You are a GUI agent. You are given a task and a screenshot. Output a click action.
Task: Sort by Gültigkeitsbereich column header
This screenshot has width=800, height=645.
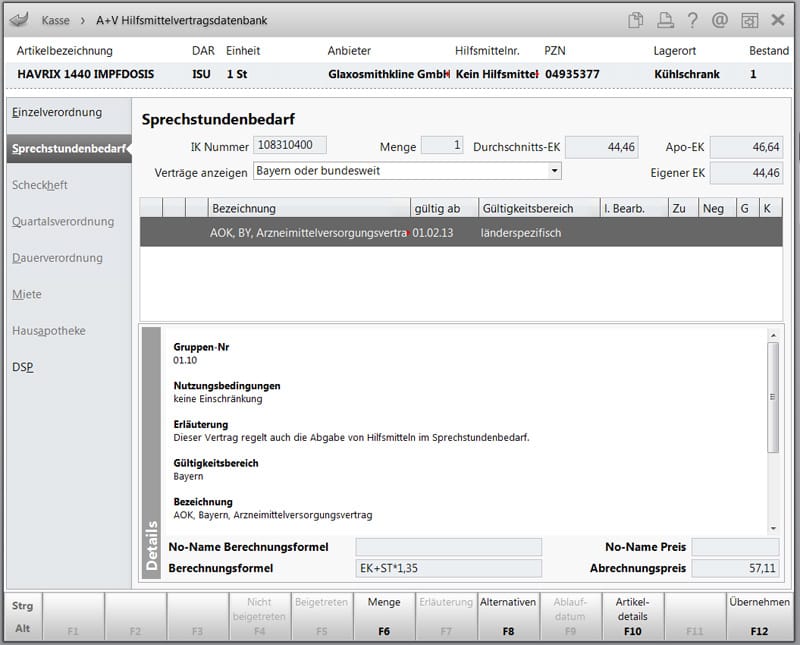pyautogui.click(x=539, y=208)
